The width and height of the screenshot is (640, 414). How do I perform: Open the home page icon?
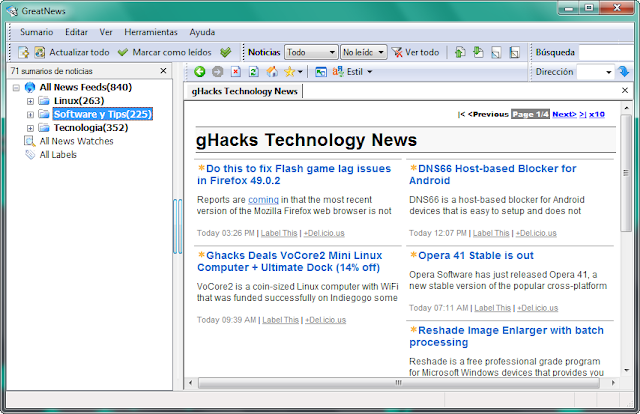(272, 72)
